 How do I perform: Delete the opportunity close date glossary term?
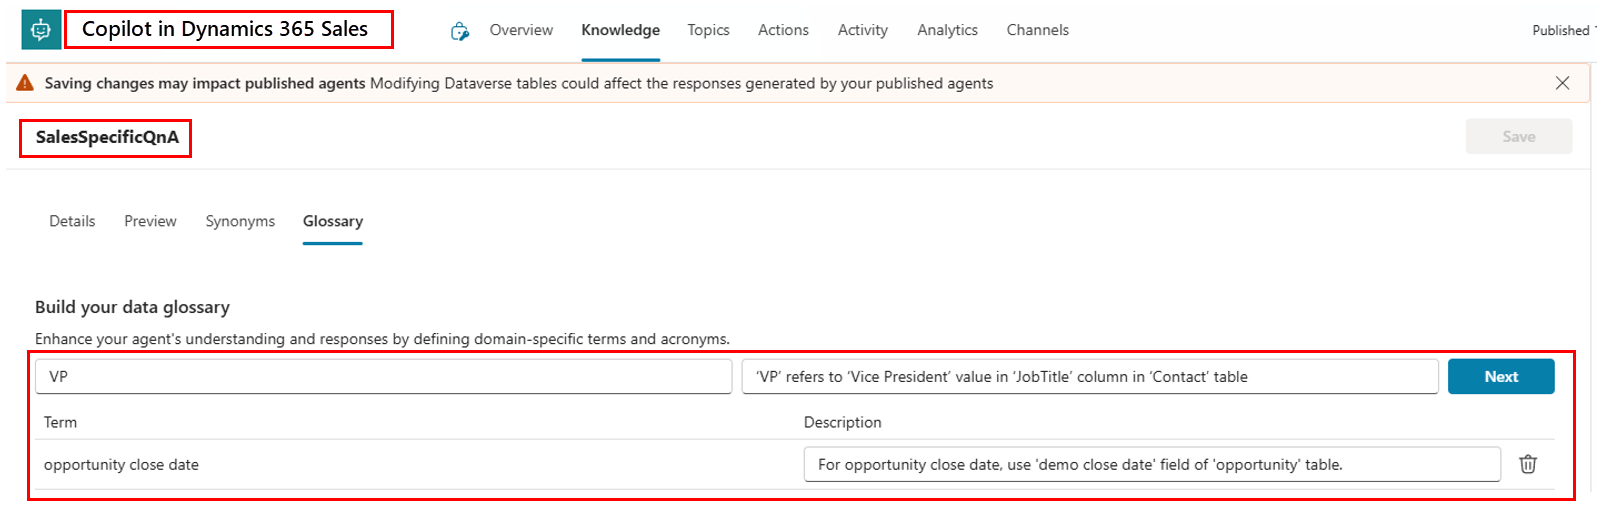(x=1527, y=464)
